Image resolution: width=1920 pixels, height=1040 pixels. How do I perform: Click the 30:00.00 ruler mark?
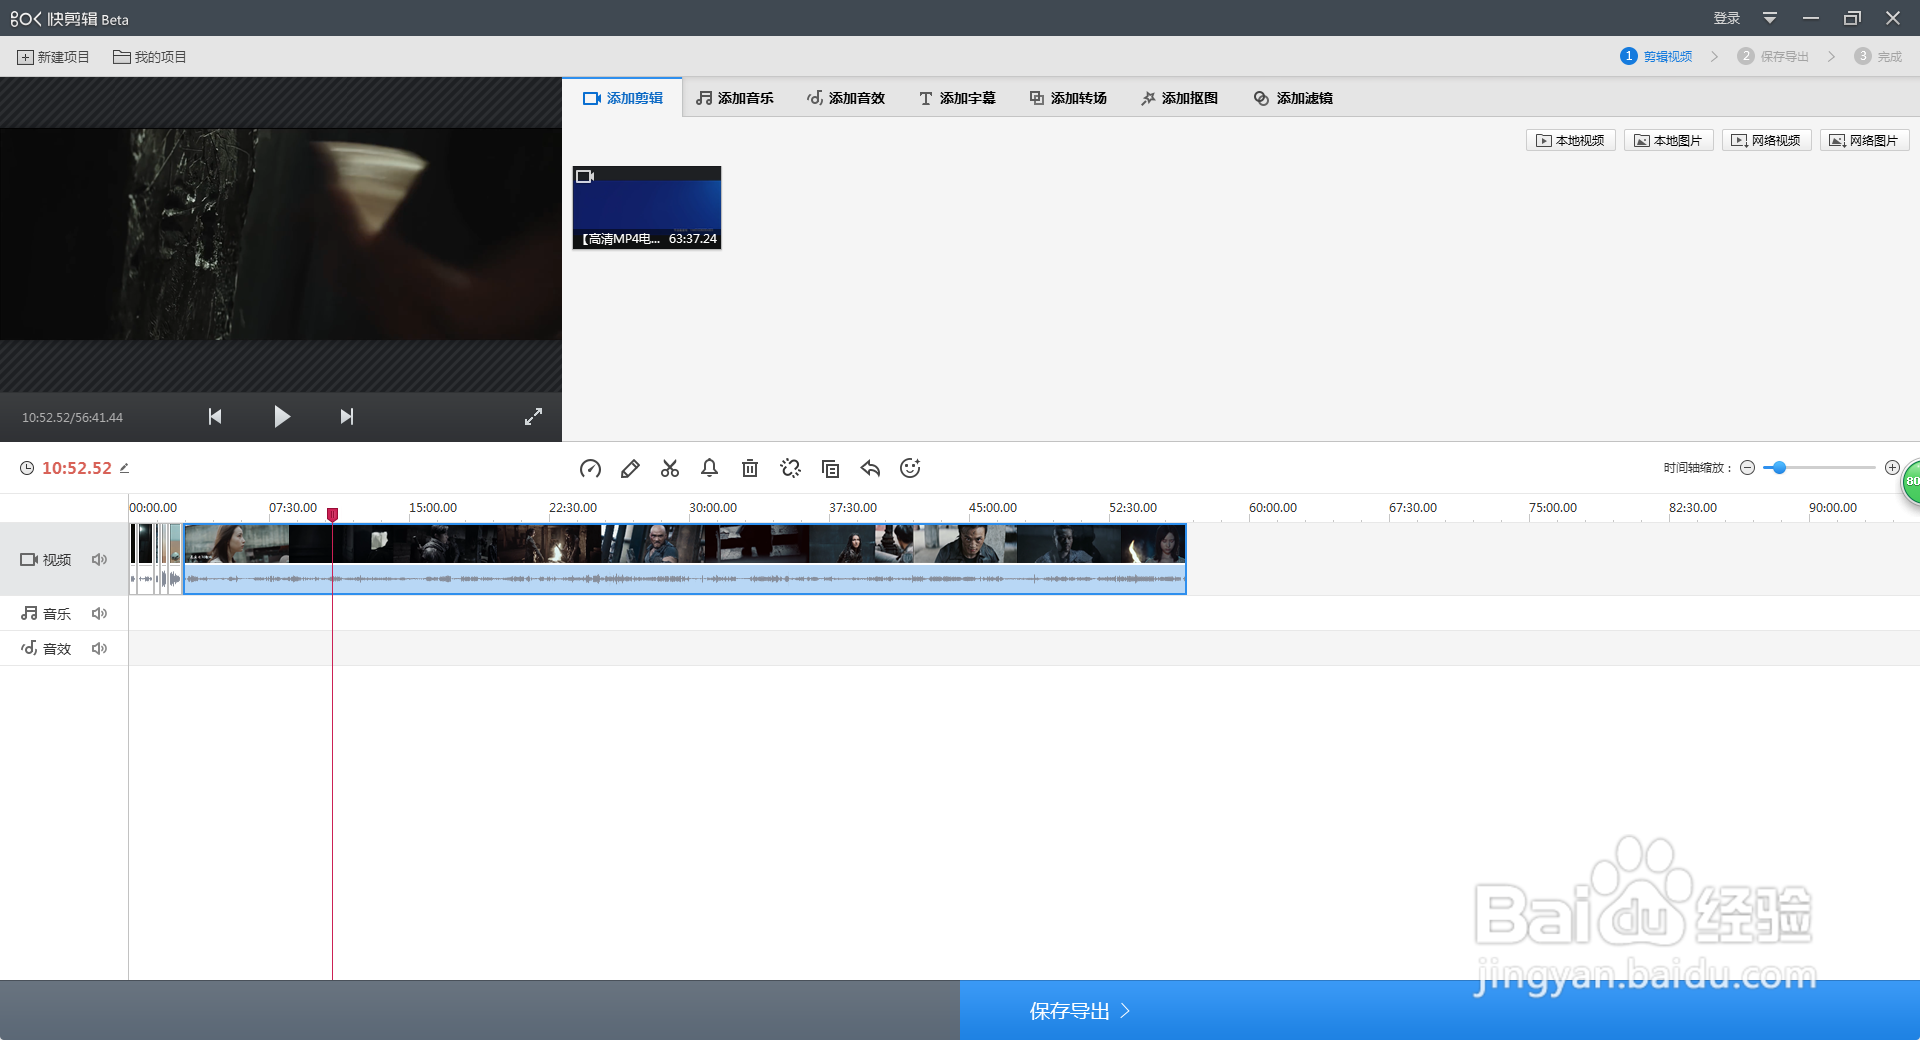pyautogui.click(x=713, y=508)
